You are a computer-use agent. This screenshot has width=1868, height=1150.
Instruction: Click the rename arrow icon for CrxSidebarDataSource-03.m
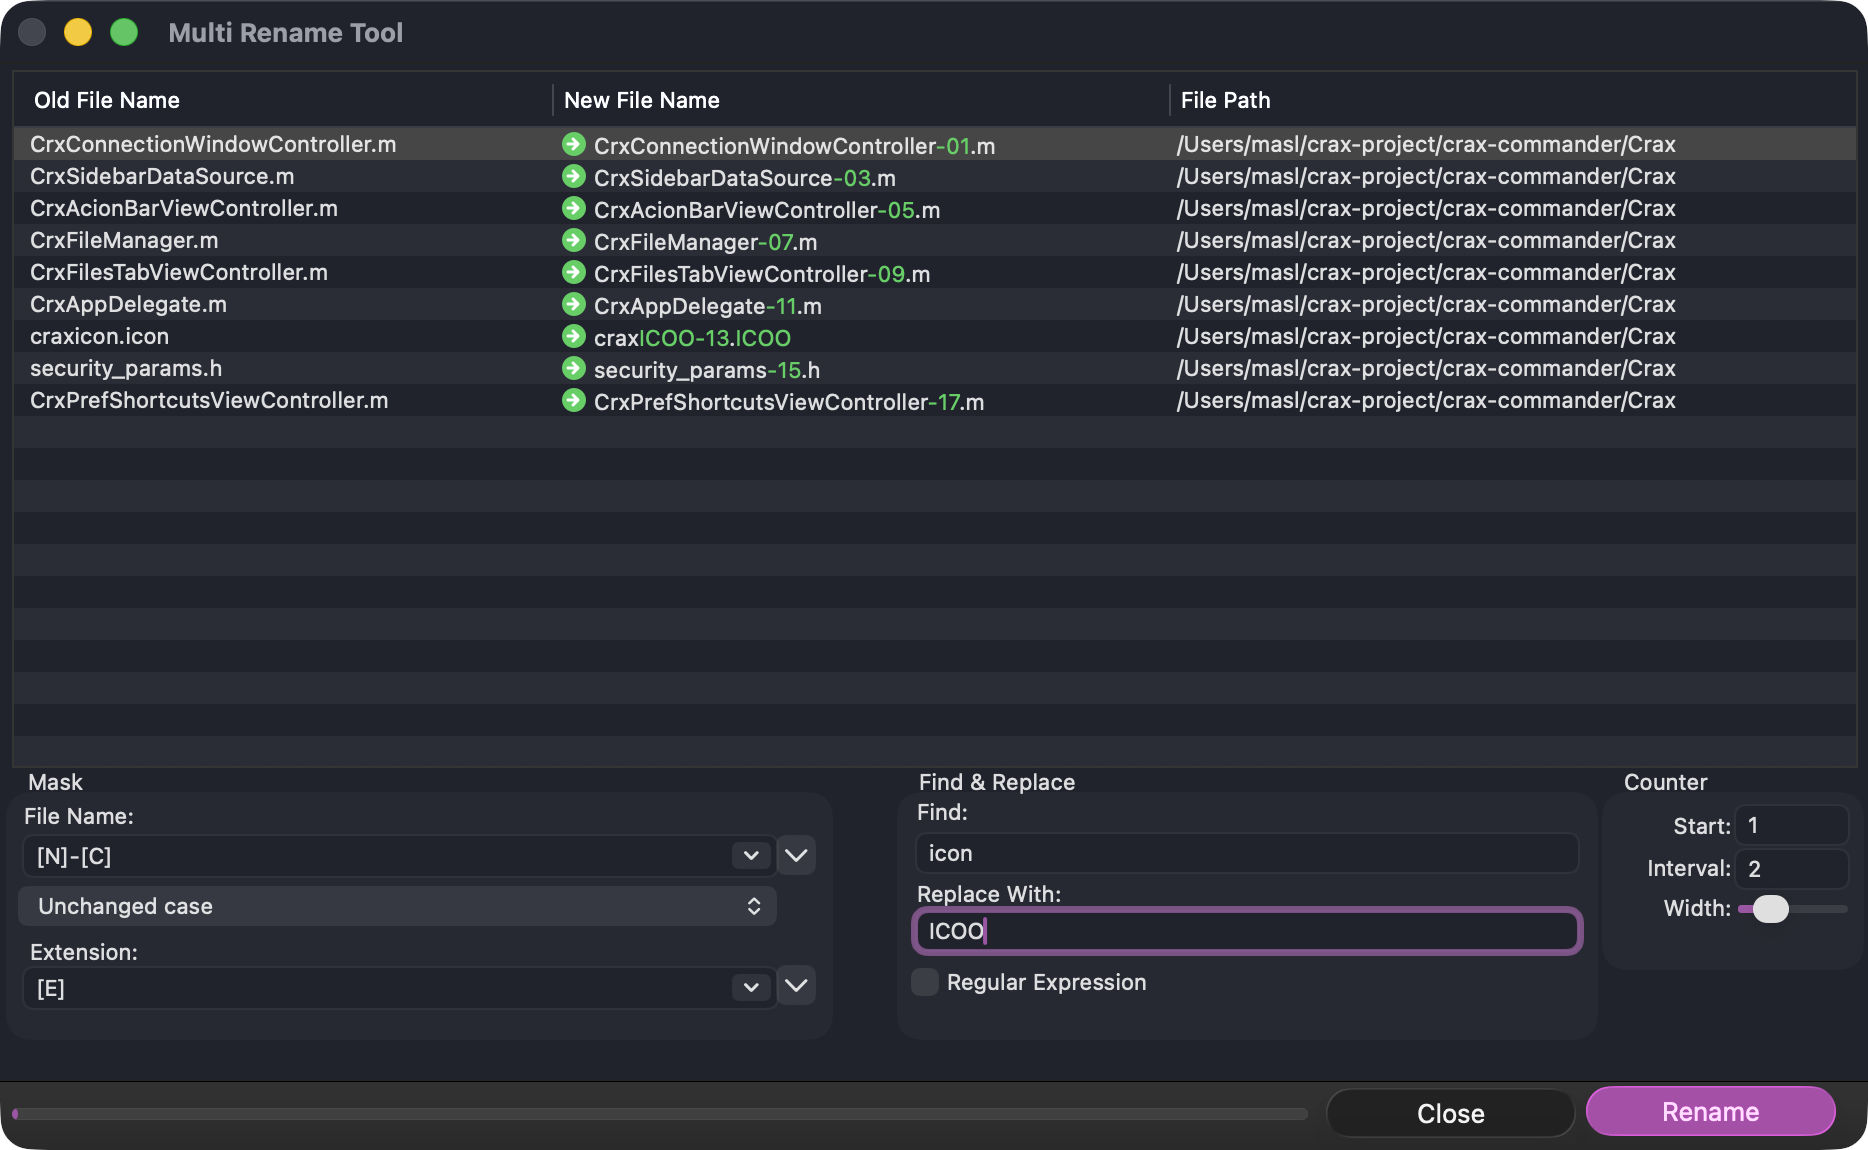573,176
